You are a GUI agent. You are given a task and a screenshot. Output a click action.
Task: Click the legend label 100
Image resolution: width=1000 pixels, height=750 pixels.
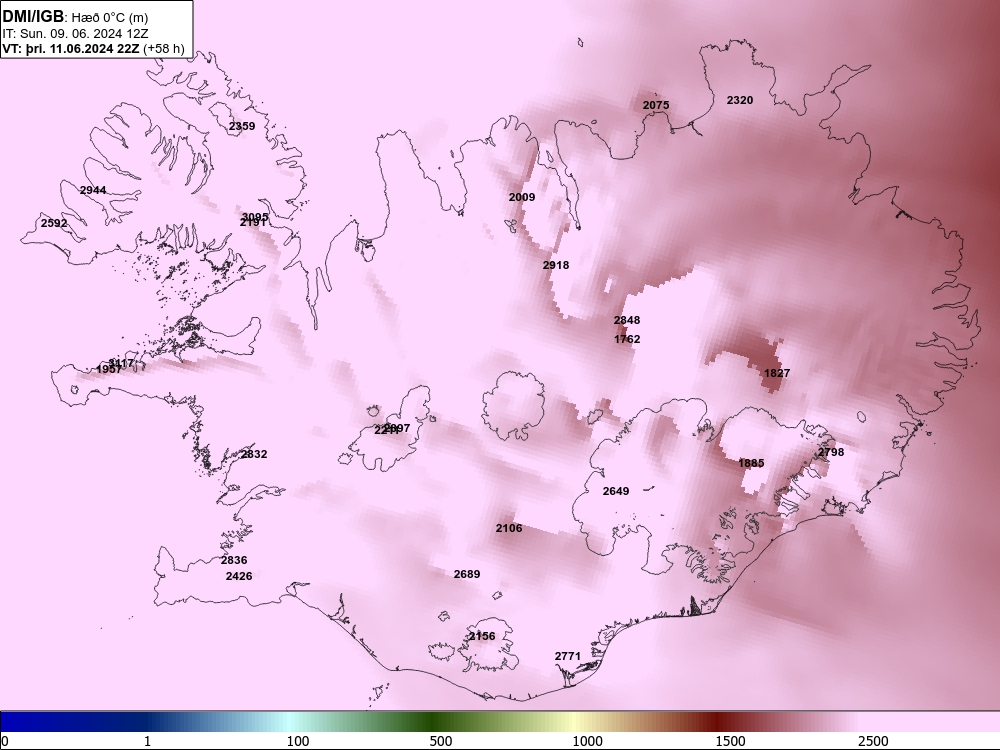(x=298, y=741)
